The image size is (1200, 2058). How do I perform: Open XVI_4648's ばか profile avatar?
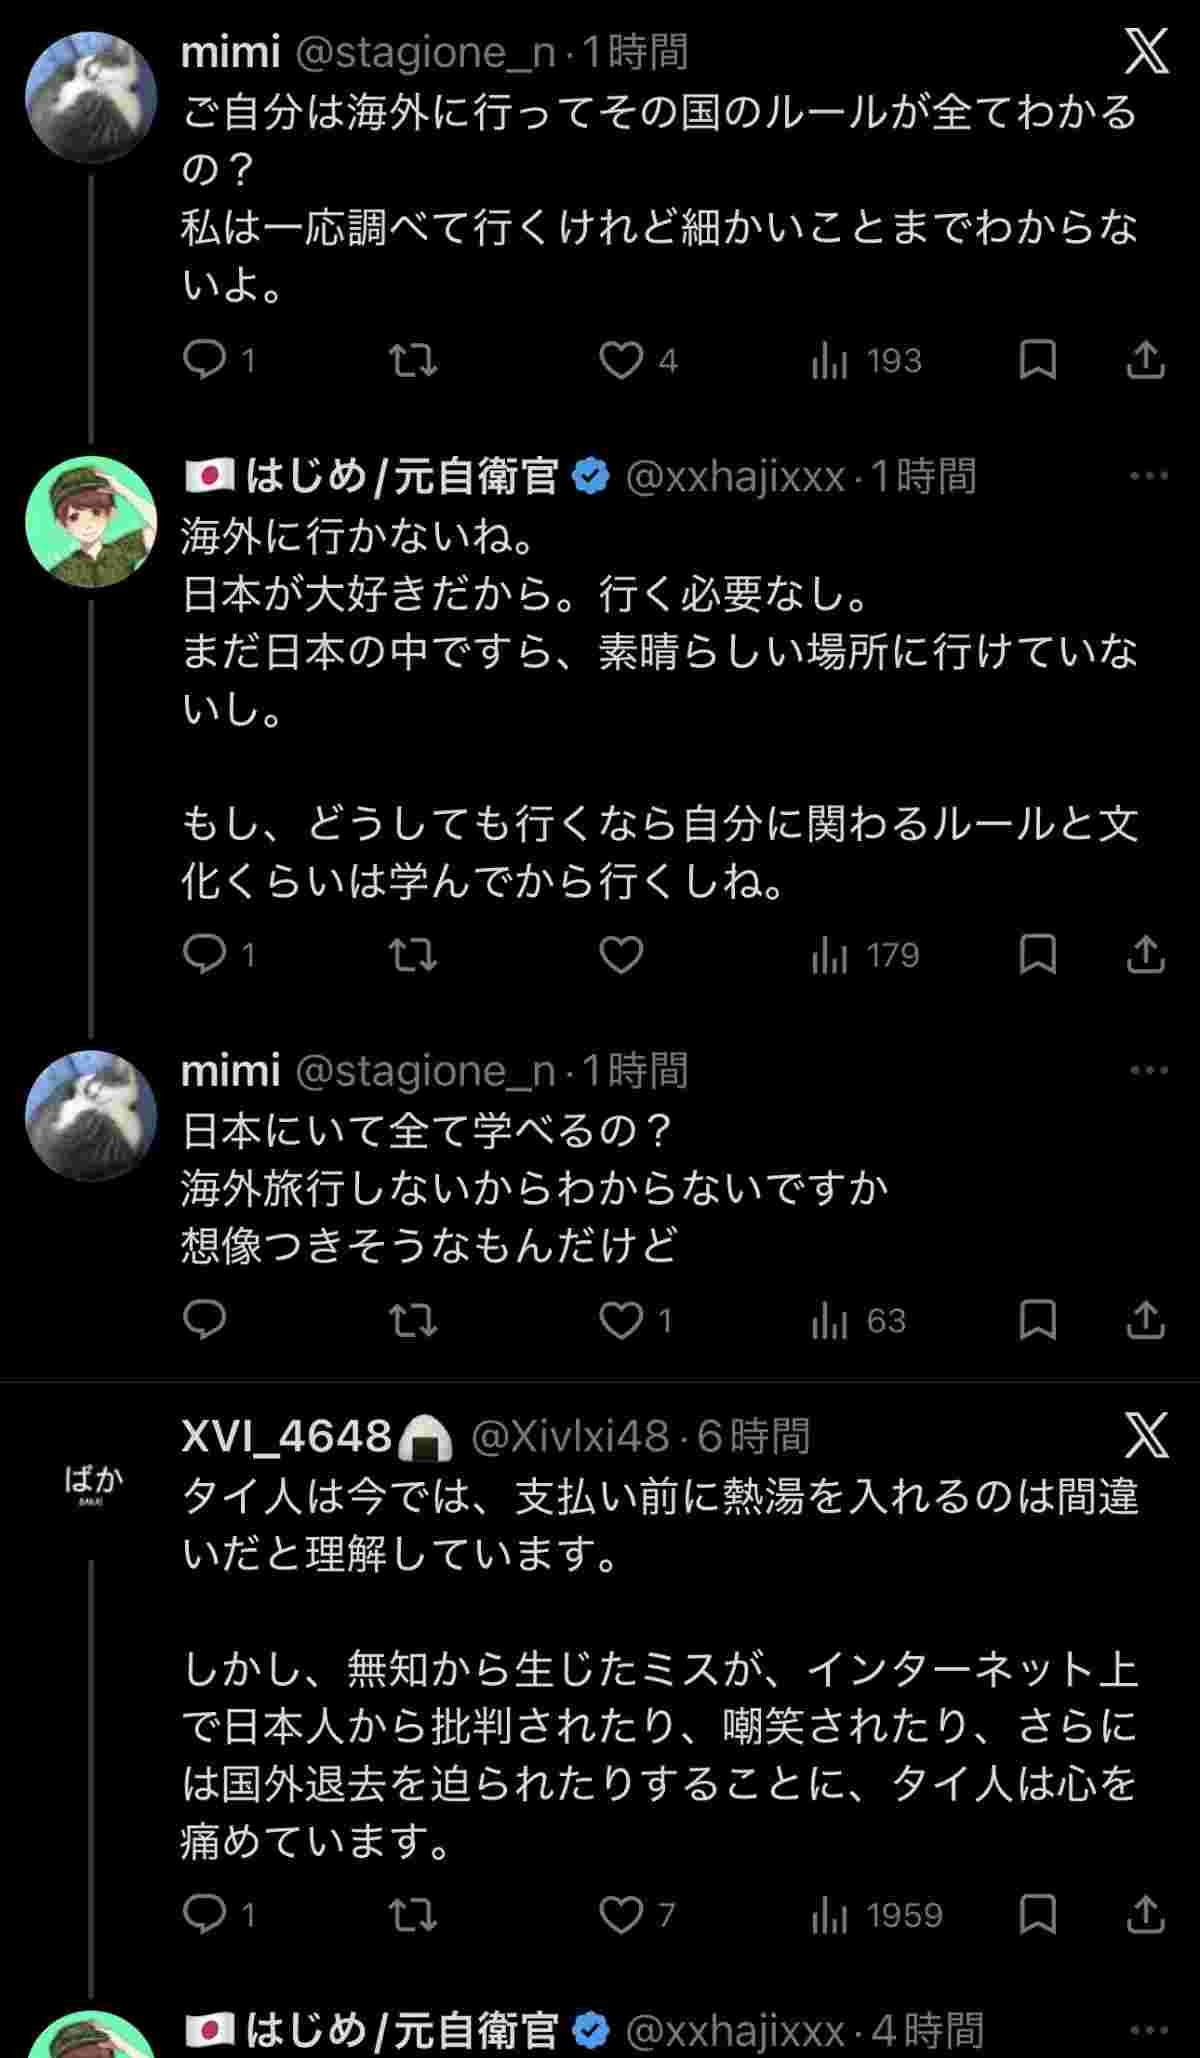coord(92,1481)
